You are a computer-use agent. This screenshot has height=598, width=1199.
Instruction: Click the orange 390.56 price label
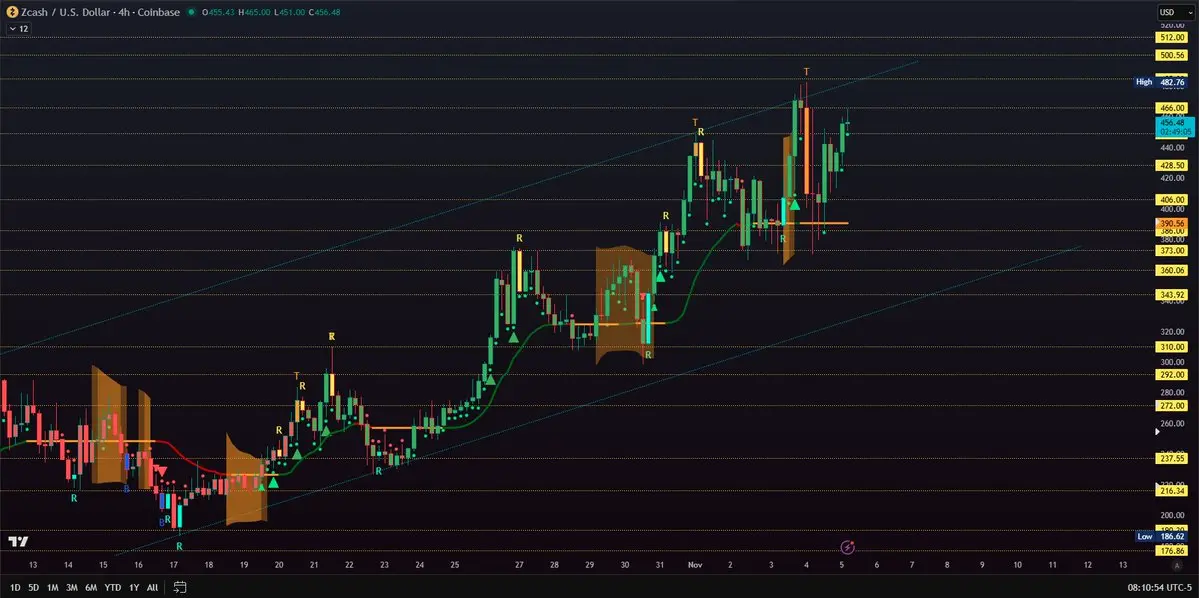(1171, 223)
